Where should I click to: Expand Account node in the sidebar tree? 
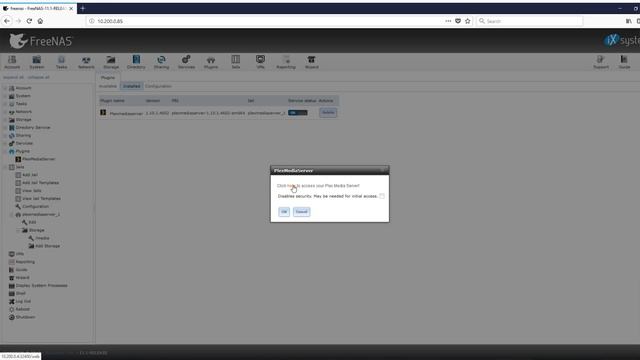tap(5, 88)
